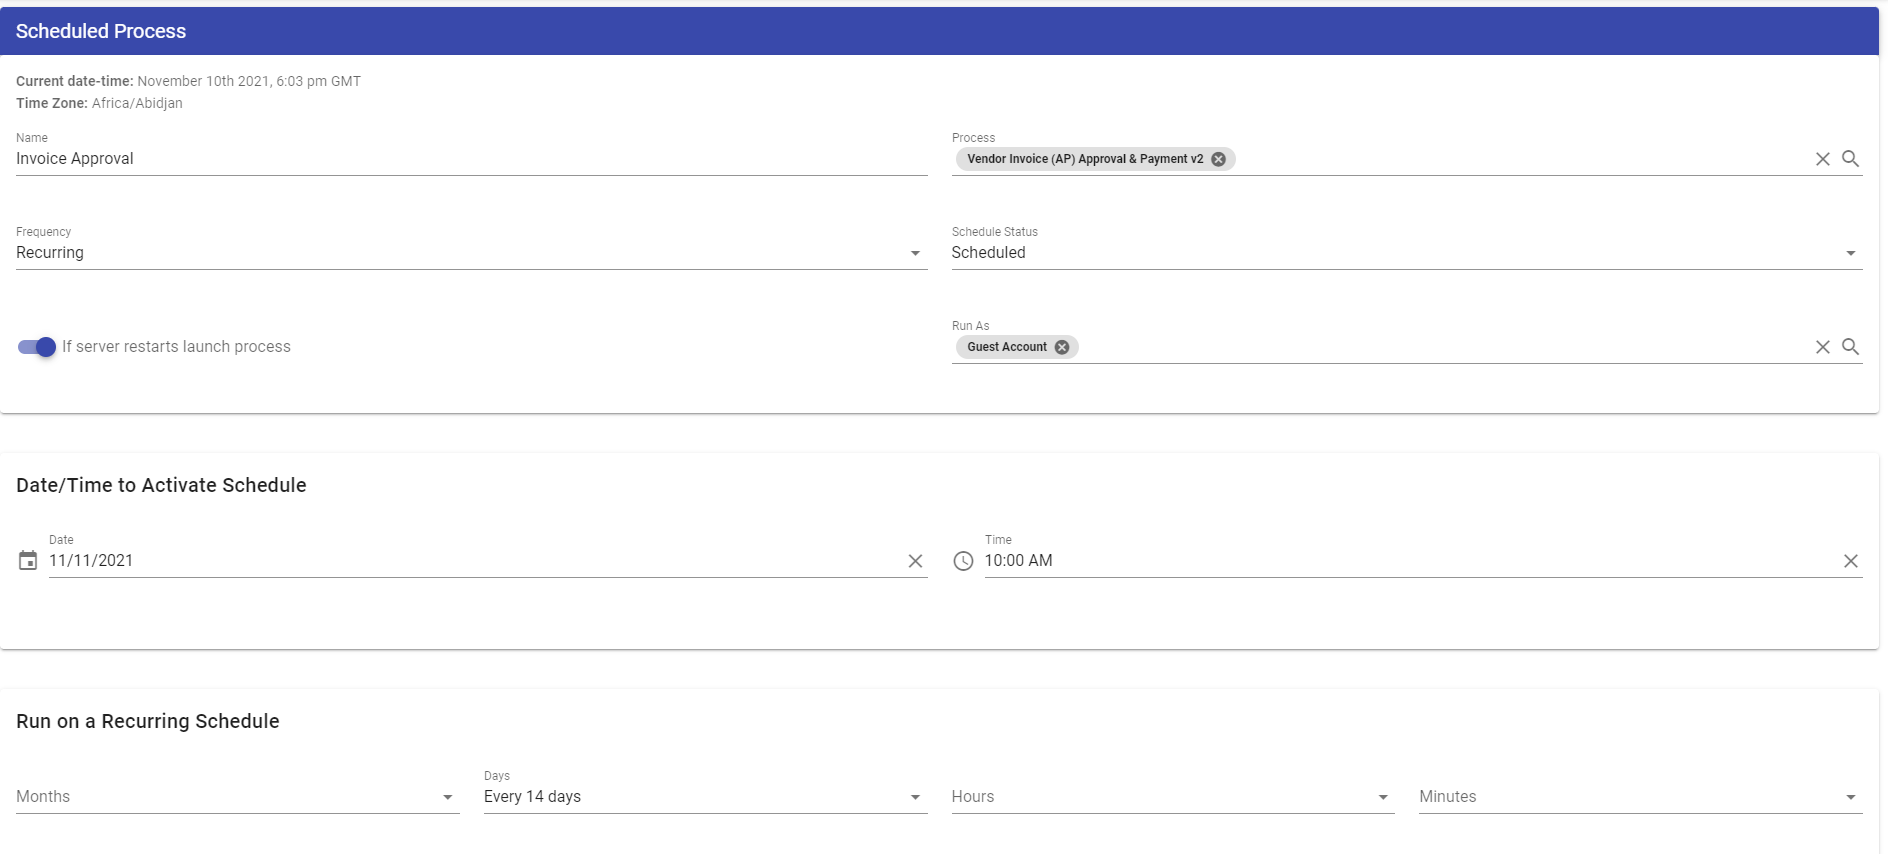Open the Frequency Recurring dropdown
The image size is (1888, 854).
tap(472, 253)
